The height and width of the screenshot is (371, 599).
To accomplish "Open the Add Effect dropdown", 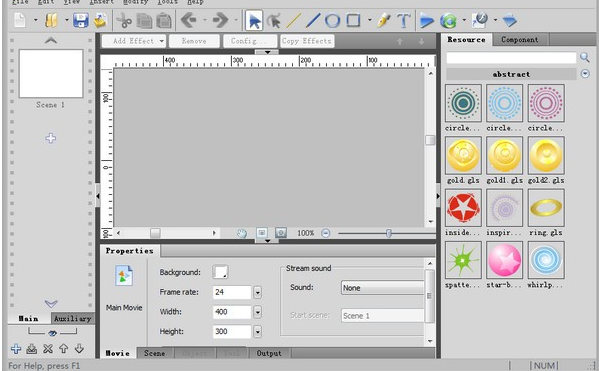I will (134, 41).
